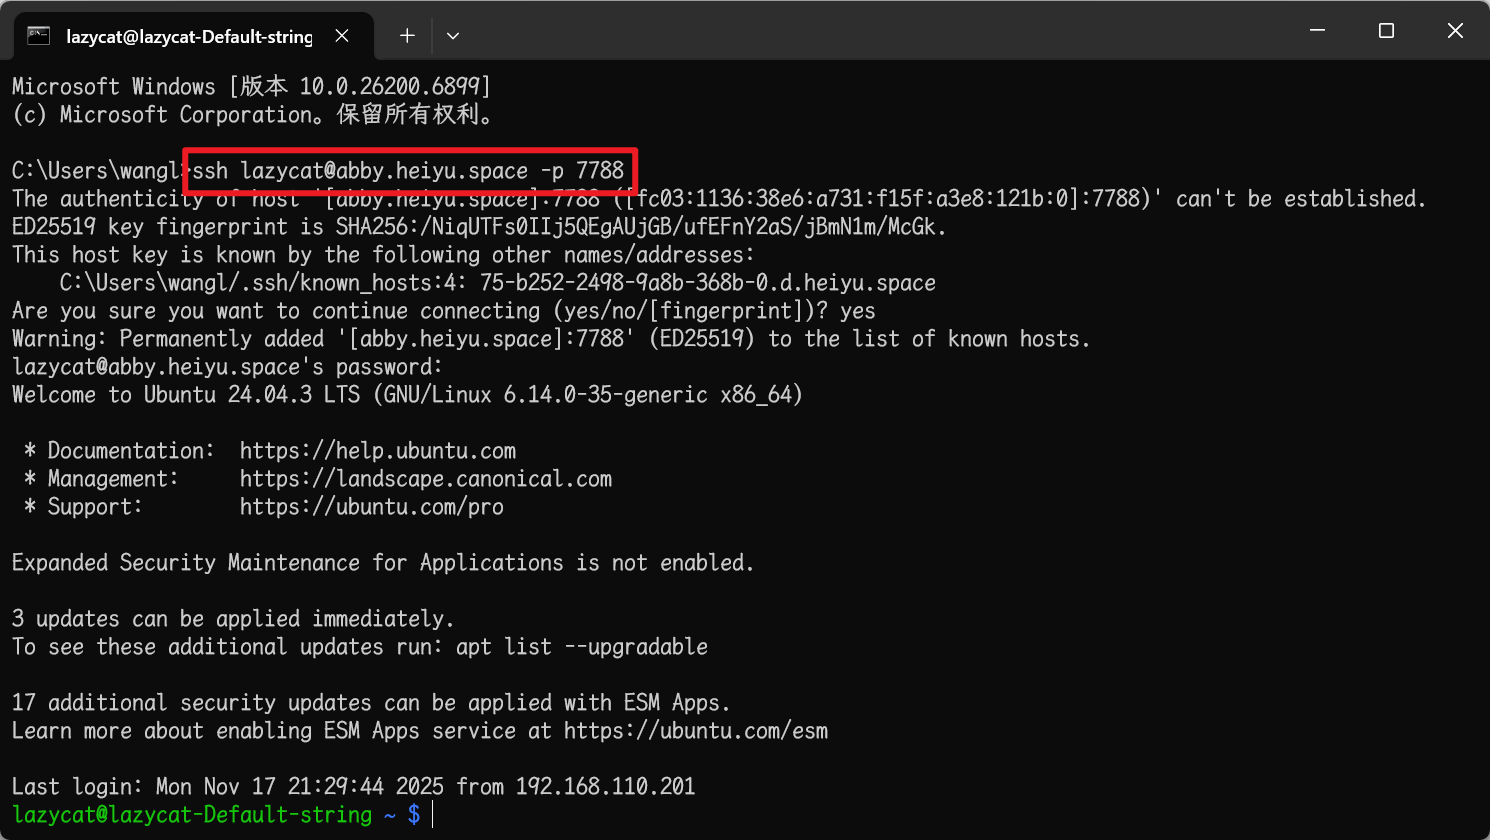Click the 'Welcome to Ubuntu 24.04.3 LTS' line

click(x=407, y=395)
